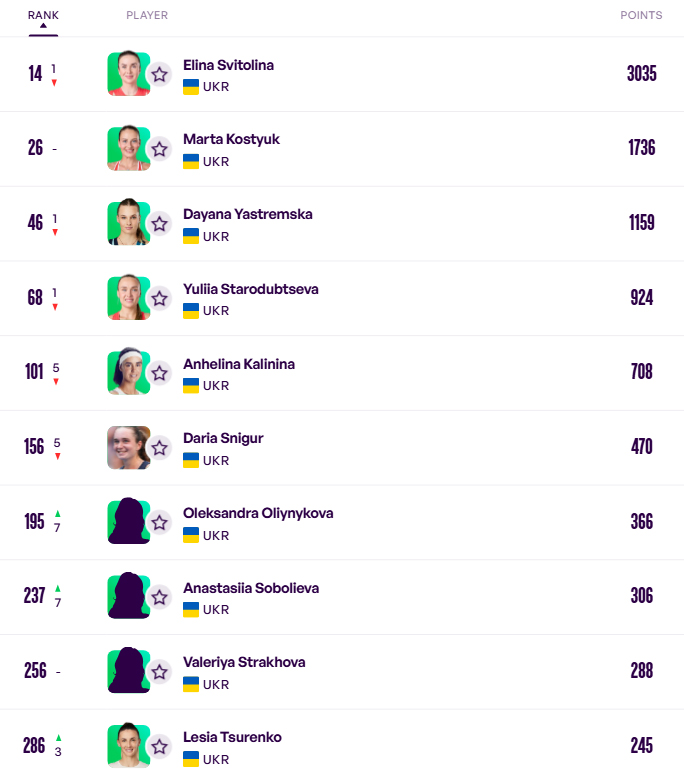Click star icon next to Lesia Tsurenko
Viewport: 684px width, 779px height.
point(159,746)
